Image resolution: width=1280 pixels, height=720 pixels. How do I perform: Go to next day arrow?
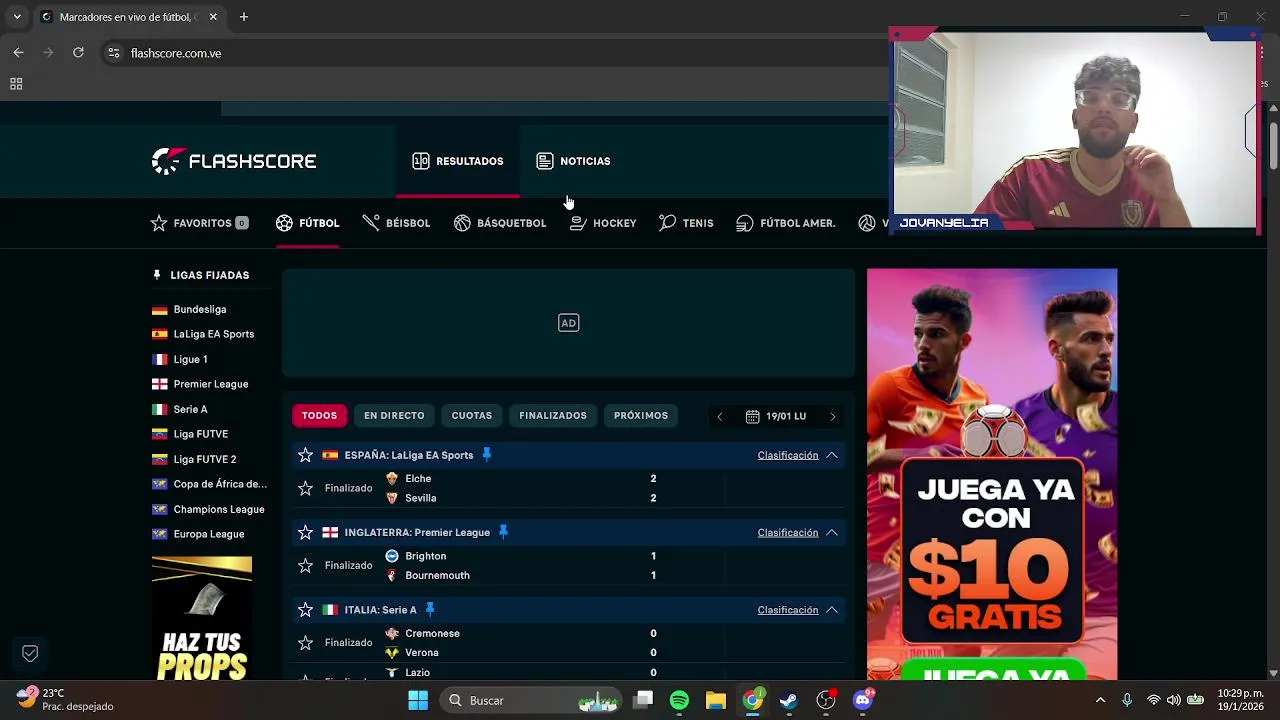pyautogui.click(x=832, y=416)
